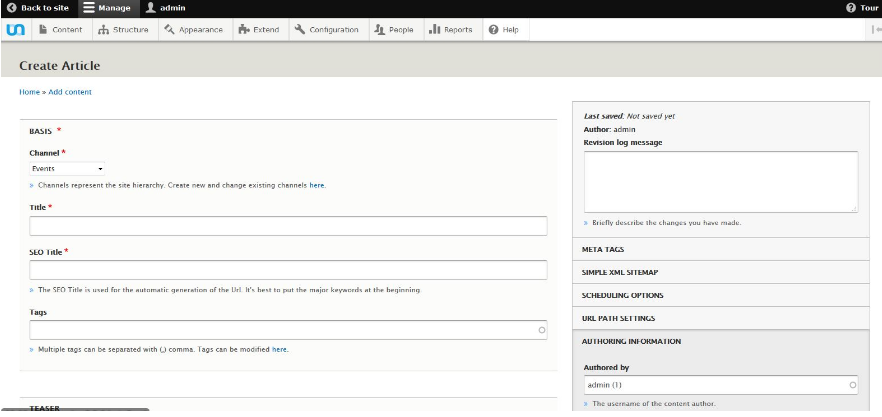Click the Thunder logo home icon

(15, 30)
